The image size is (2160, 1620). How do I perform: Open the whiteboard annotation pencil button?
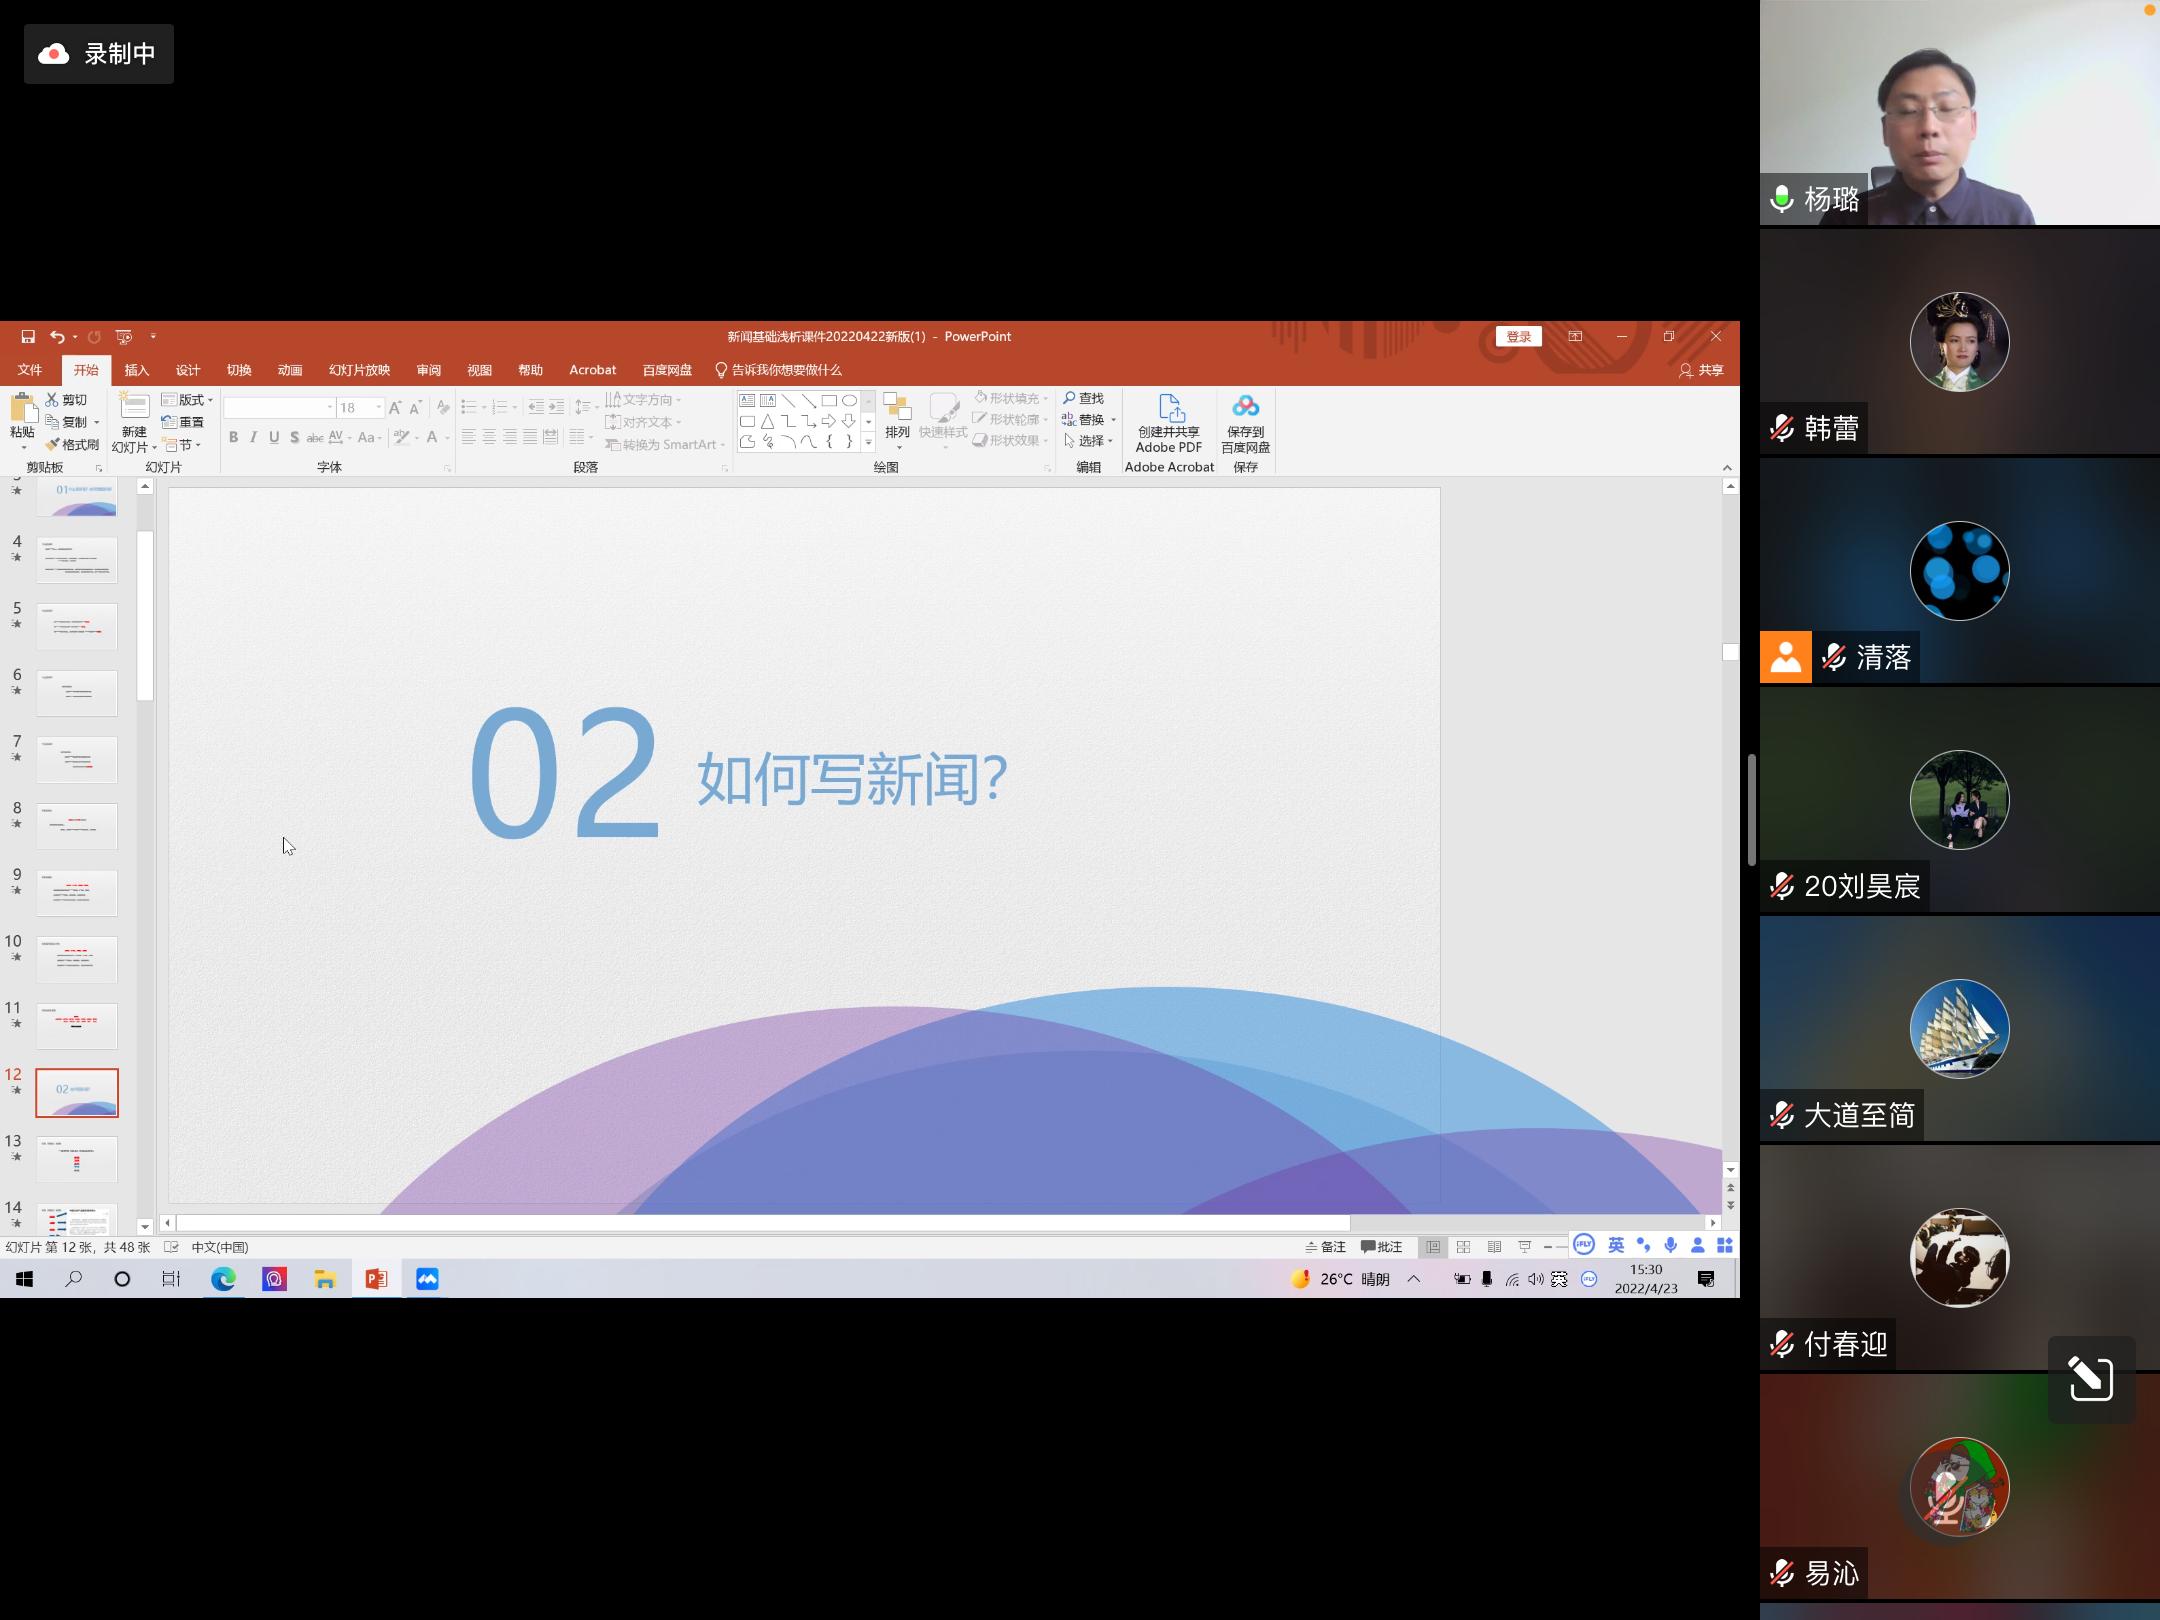click(x=2091, y=1379)
